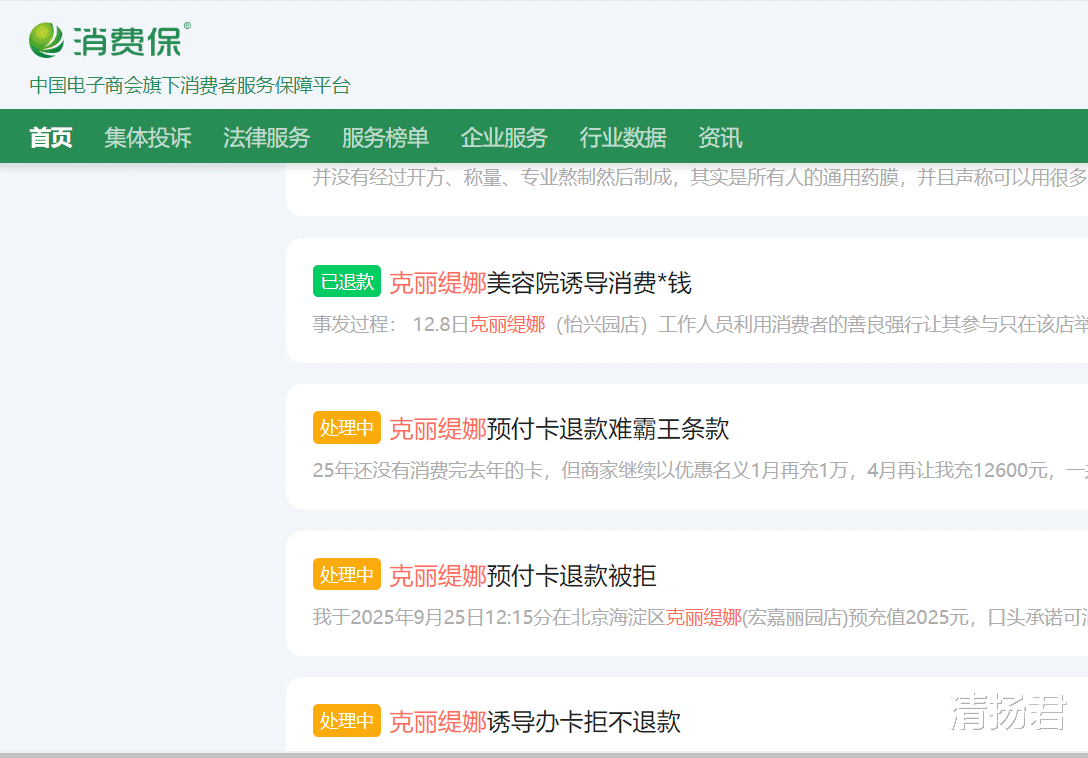Open the 集体投诉 navigation tab
This screenshot has height=758, width=1088.
pyautogui.click(x=148, y=137)
